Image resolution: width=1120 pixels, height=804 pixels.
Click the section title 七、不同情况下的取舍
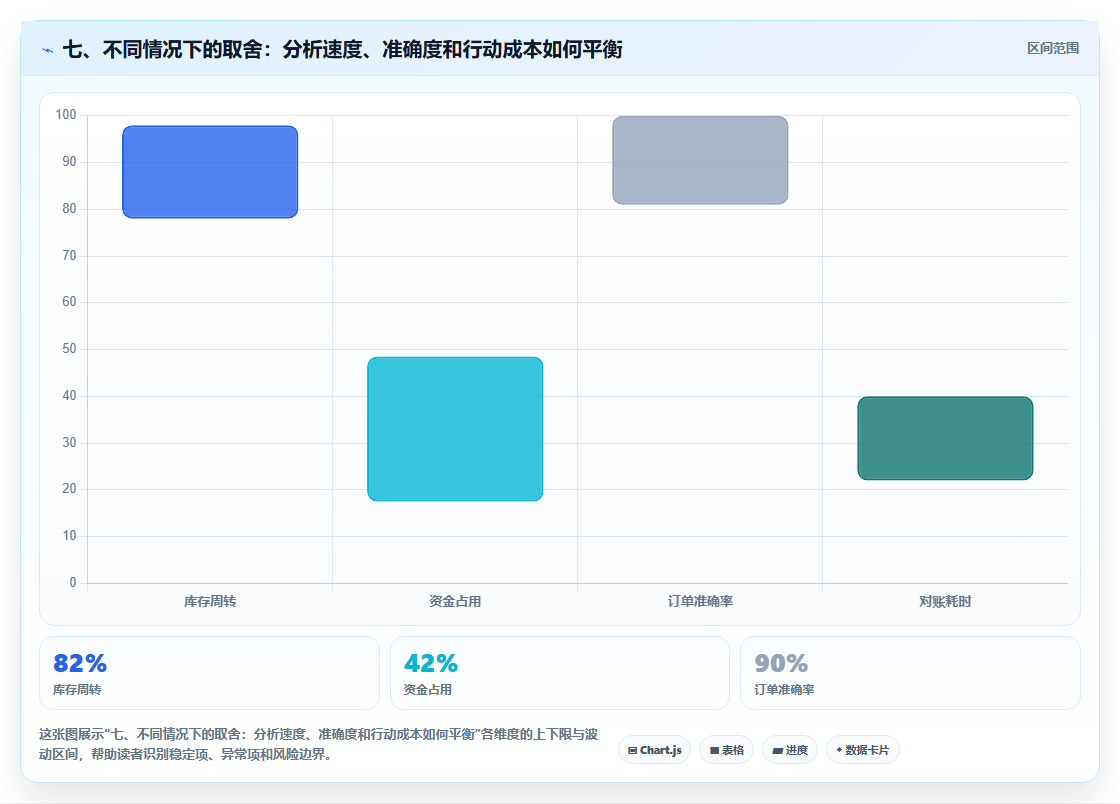343,49
